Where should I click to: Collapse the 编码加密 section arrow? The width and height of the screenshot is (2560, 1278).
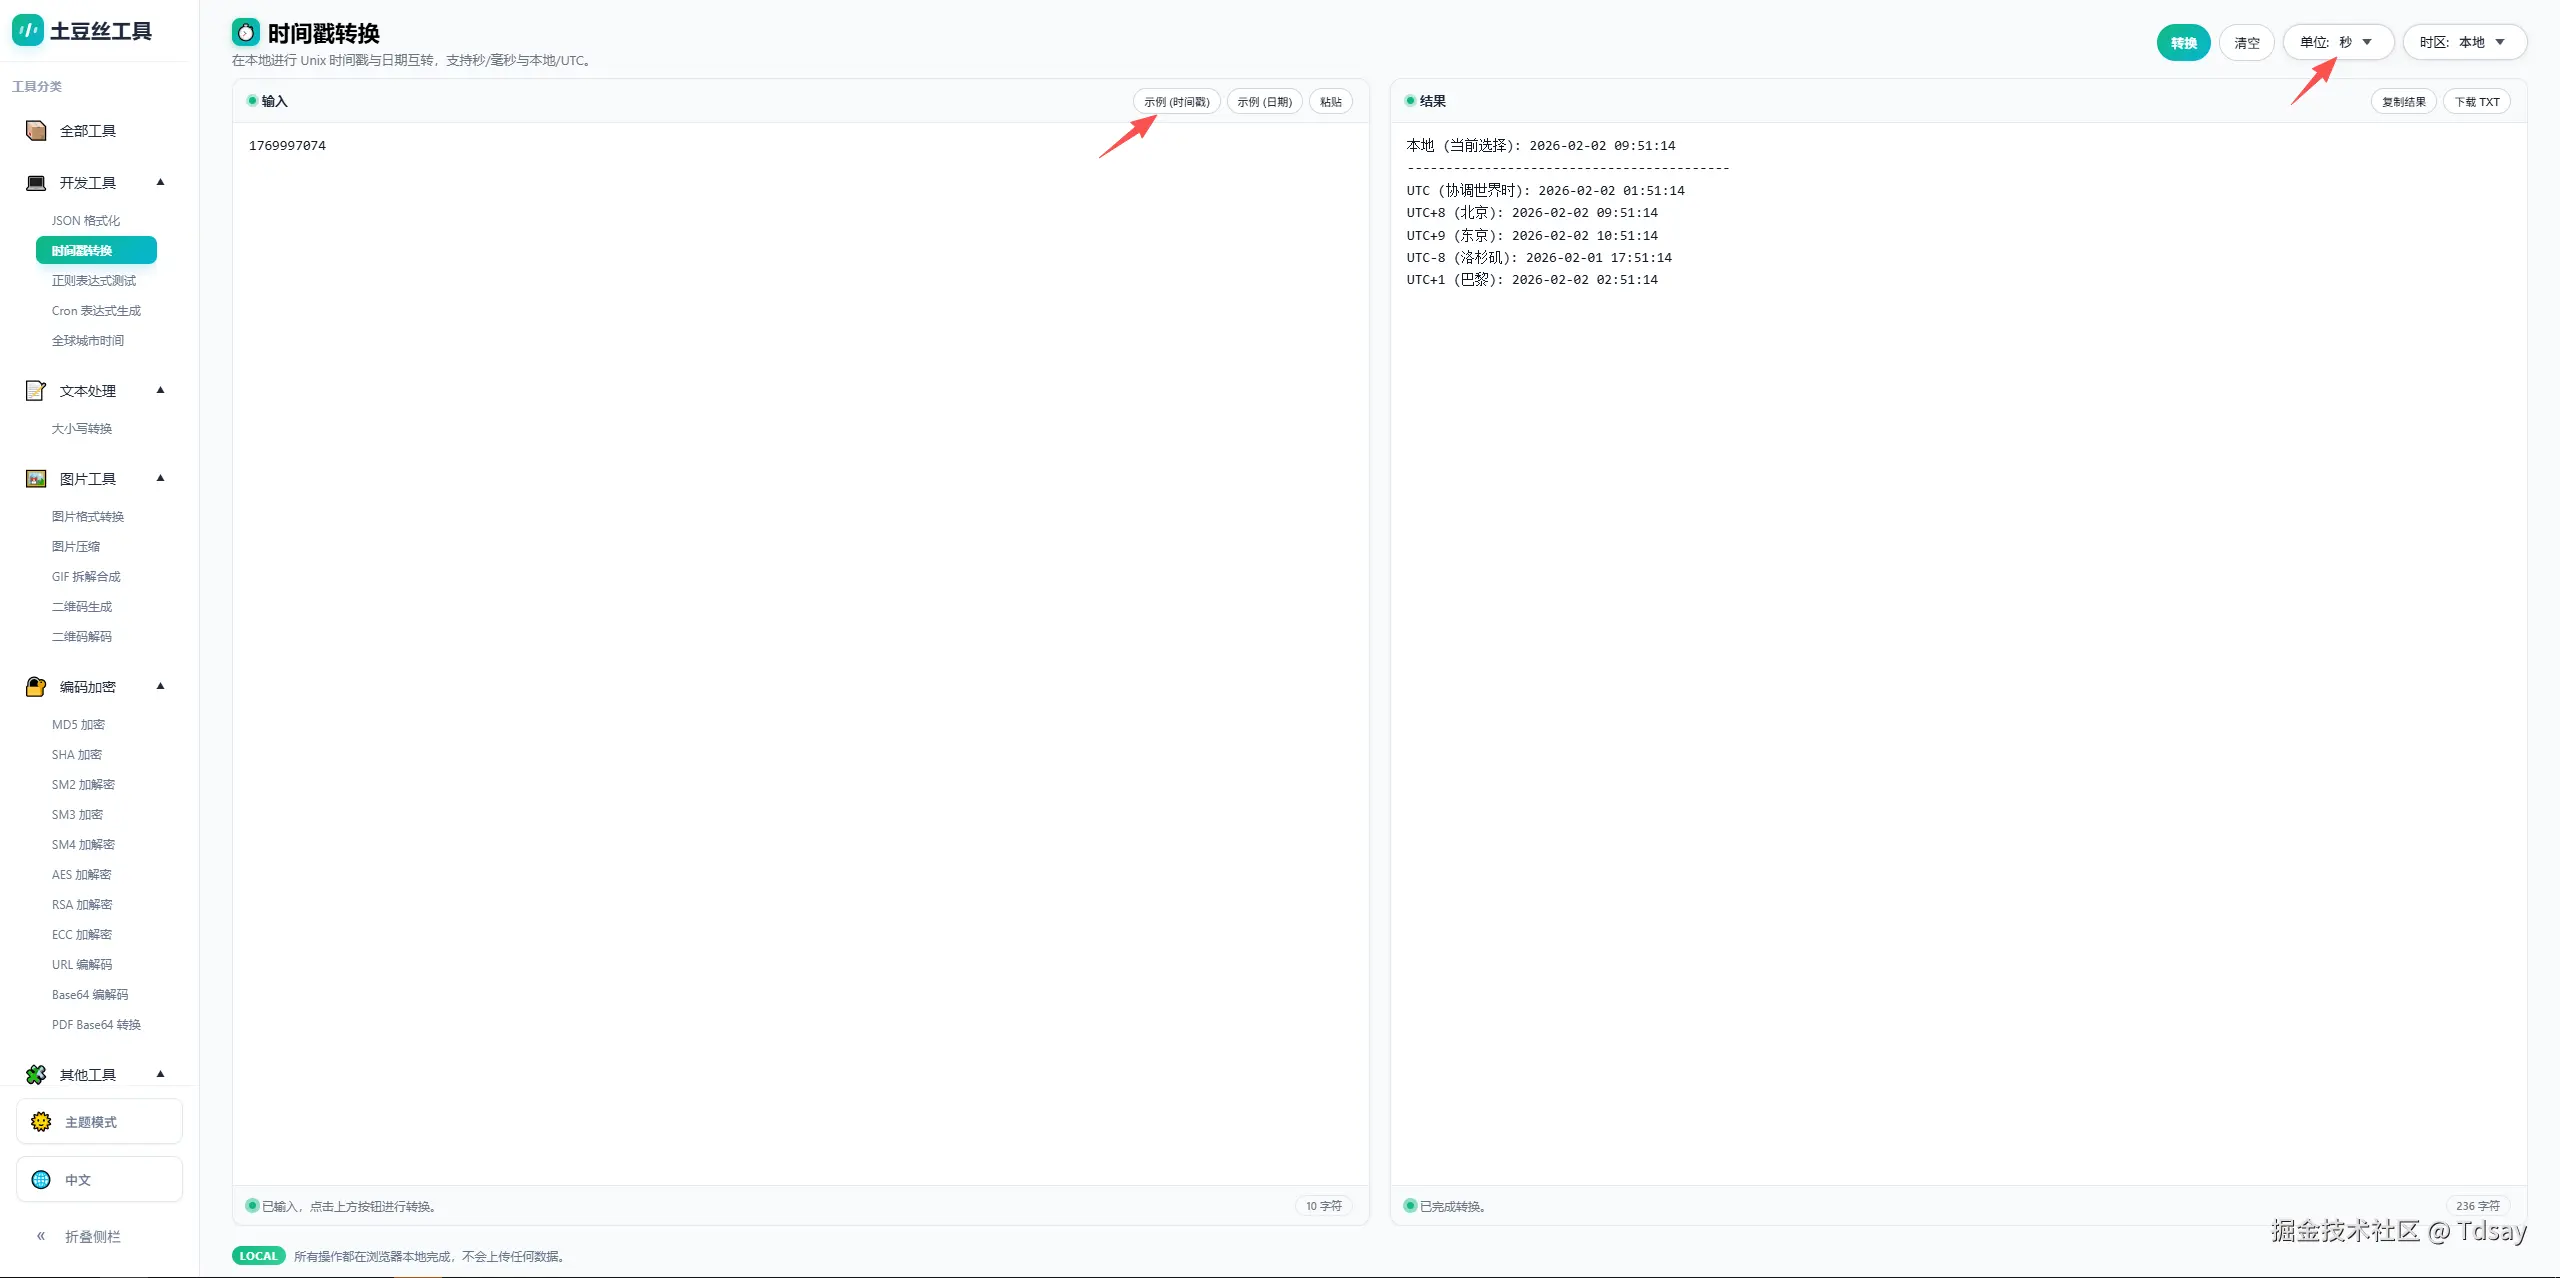click(x=160, y=686)
